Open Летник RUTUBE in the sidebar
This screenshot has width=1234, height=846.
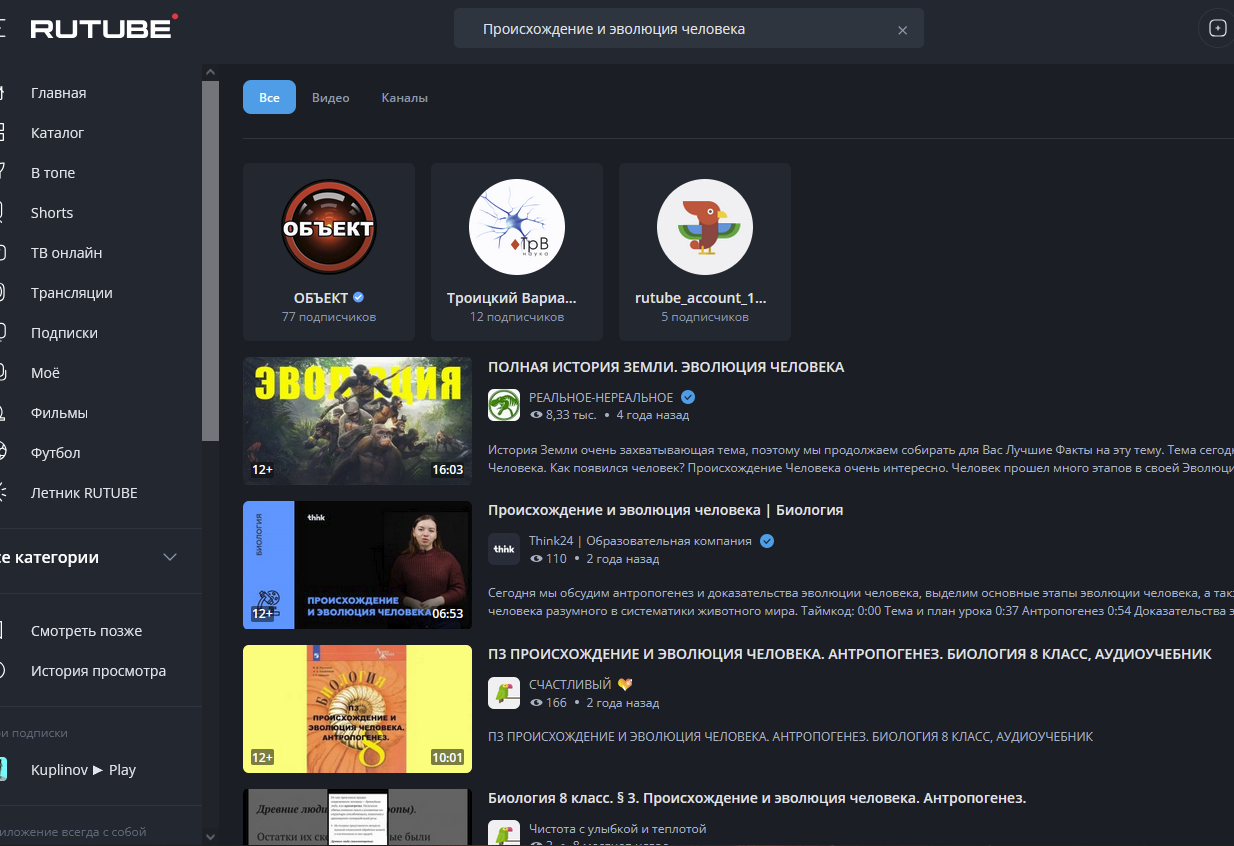(x=84, y=493)
